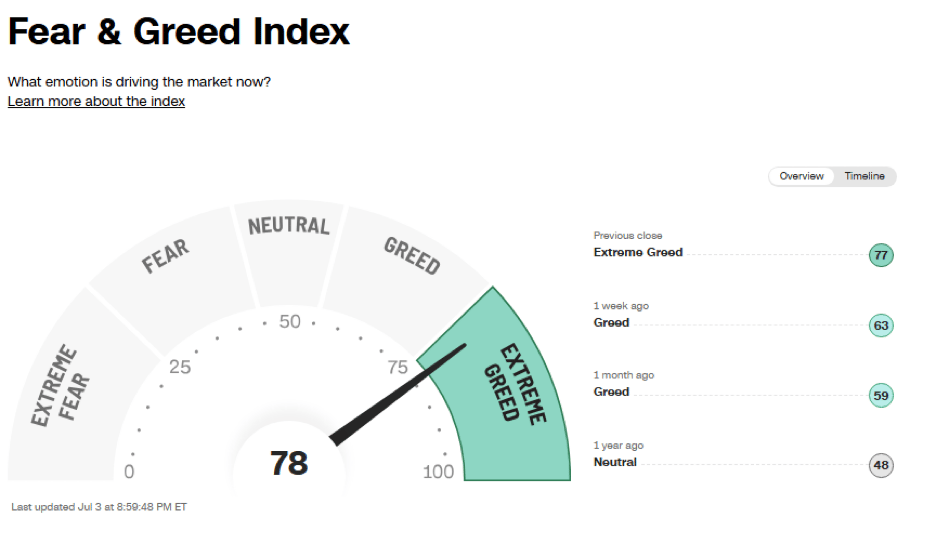Click the Last updated timestamp text
Screen dimensions: 936x544
[99, 507]
